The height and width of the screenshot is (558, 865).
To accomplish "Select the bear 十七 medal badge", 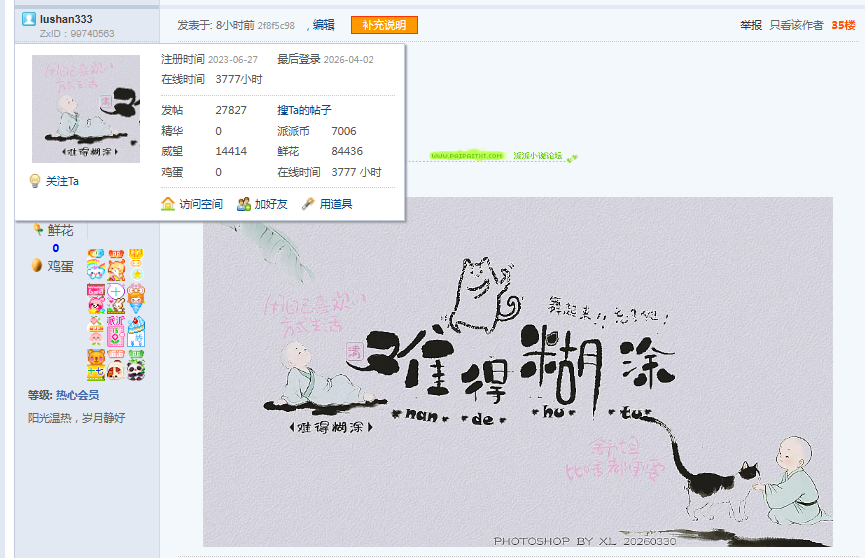I will (95, 365).
